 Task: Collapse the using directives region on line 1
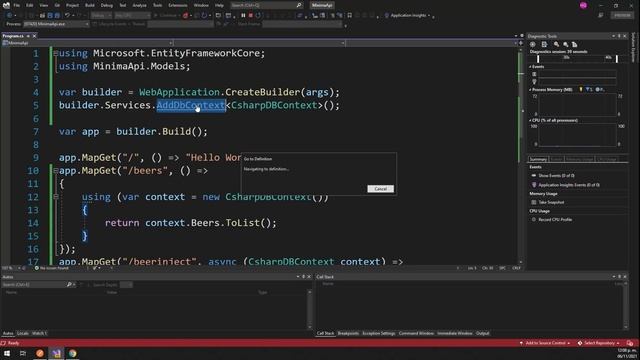pos(56,53)
